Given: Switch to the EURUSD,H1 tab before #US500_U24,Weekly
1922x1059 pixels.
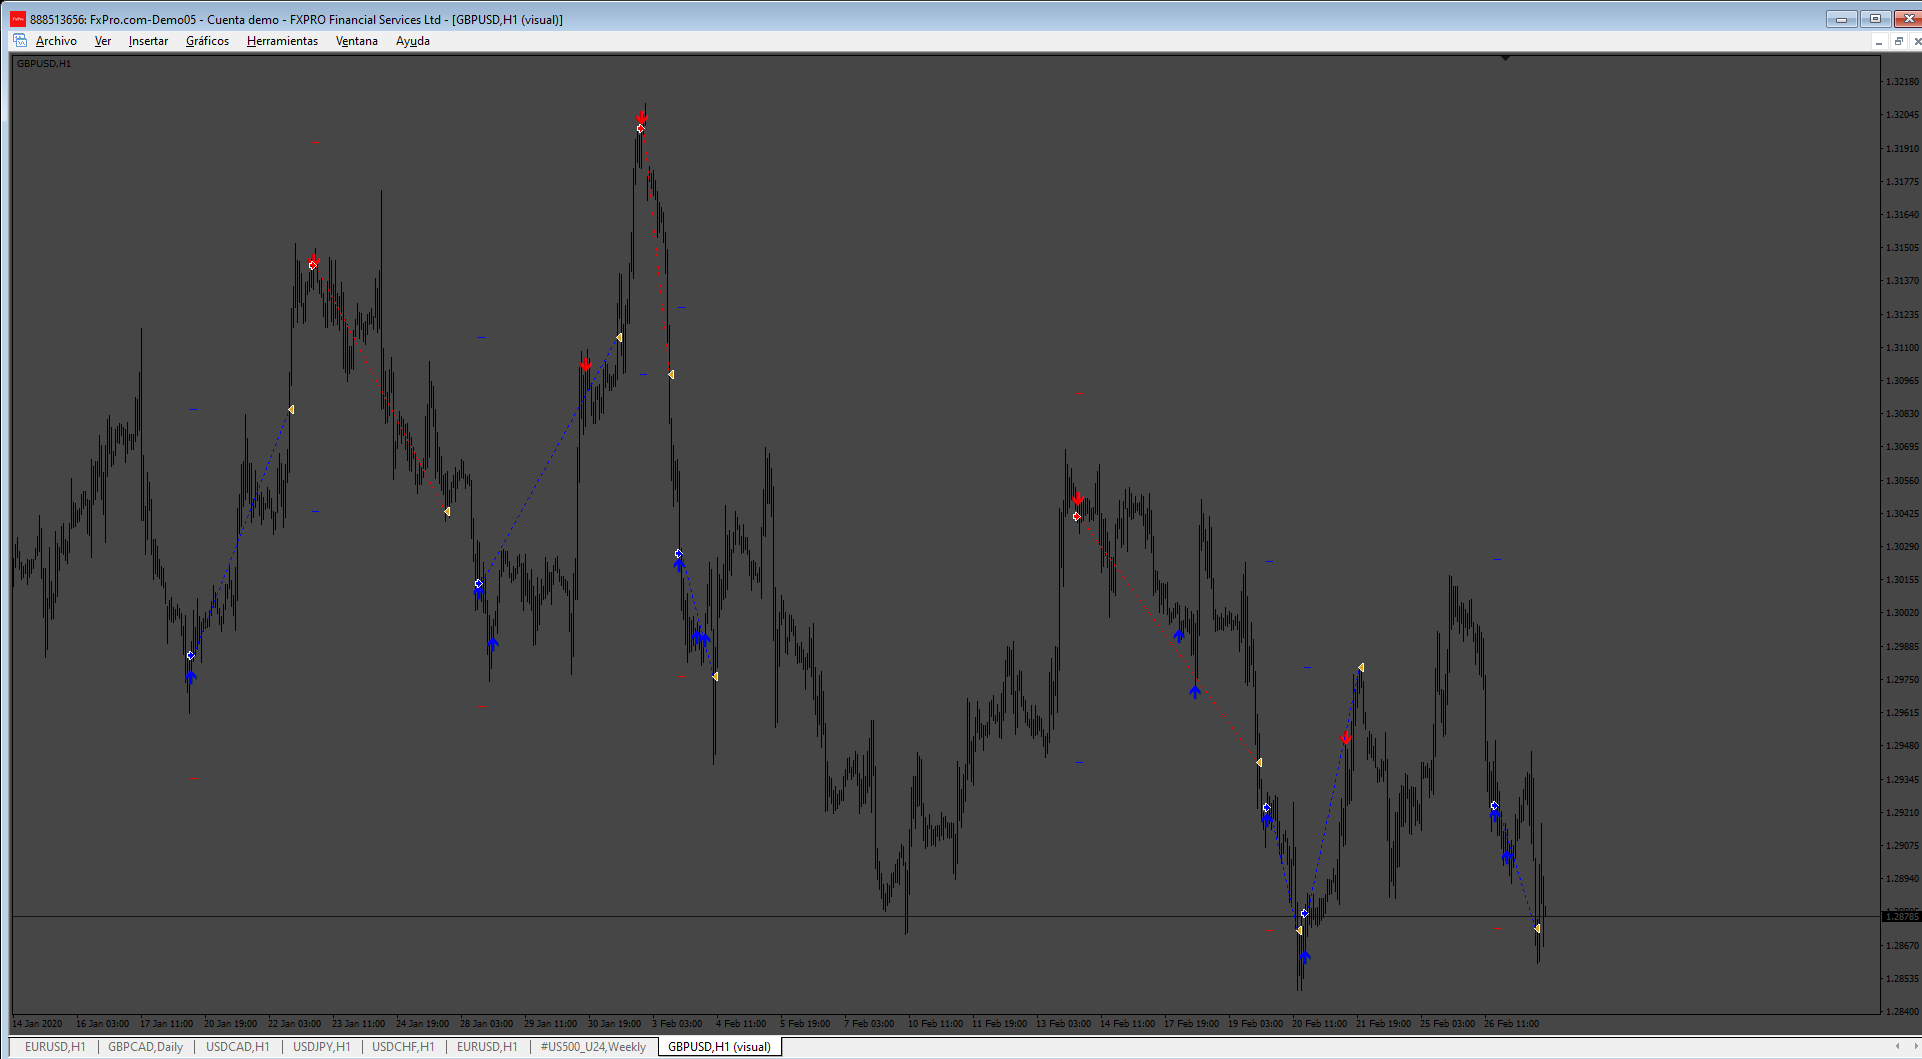Looking at the screenshot, I should click(487, 1047).
